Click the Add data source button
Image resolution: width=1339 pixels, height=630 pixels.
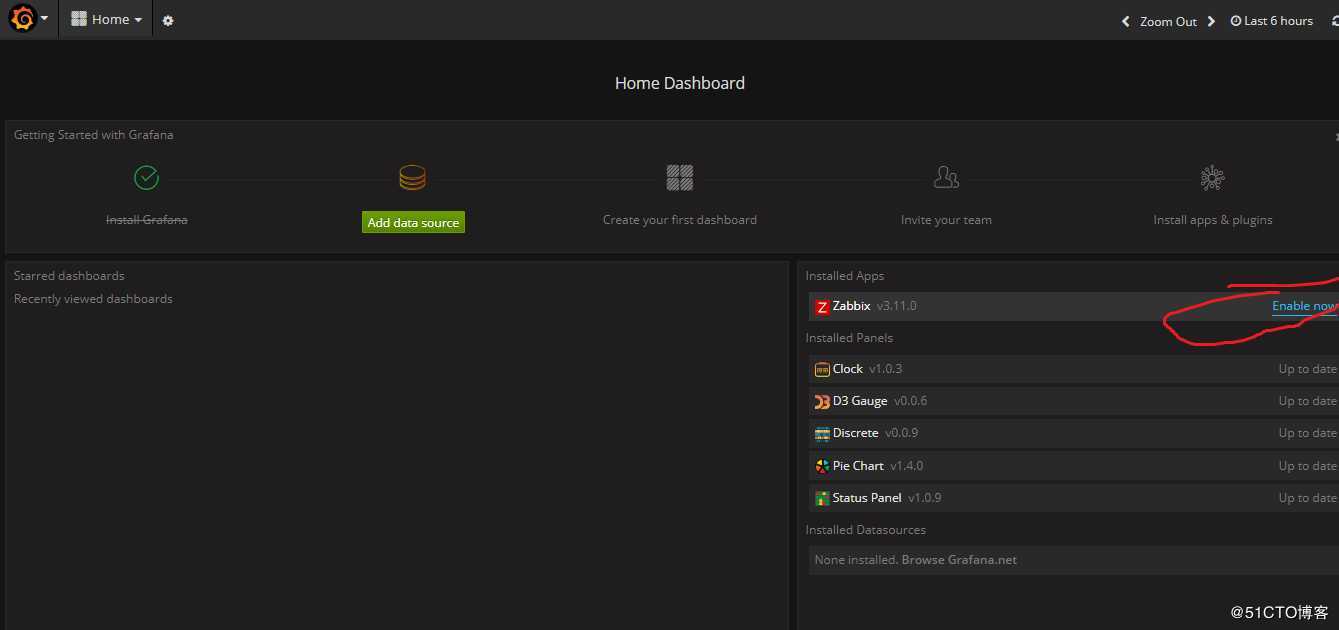[413, 222]
